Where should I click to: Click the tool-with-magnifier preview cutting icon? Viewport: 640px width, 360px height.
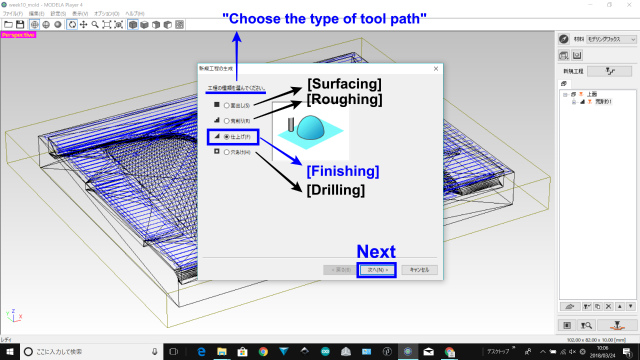(587, 325)
